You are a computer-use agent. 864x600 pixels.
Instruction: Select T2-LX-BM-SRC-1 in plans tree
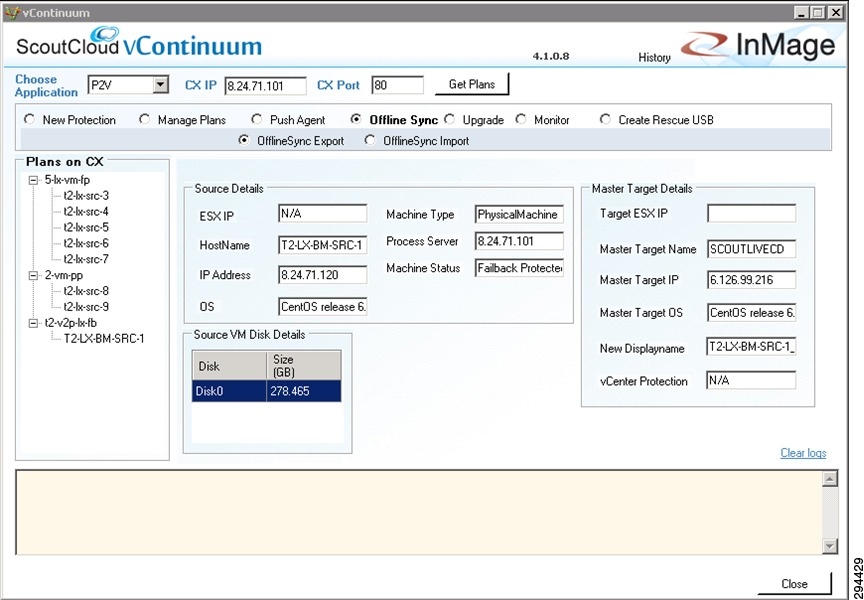(104, 339)
